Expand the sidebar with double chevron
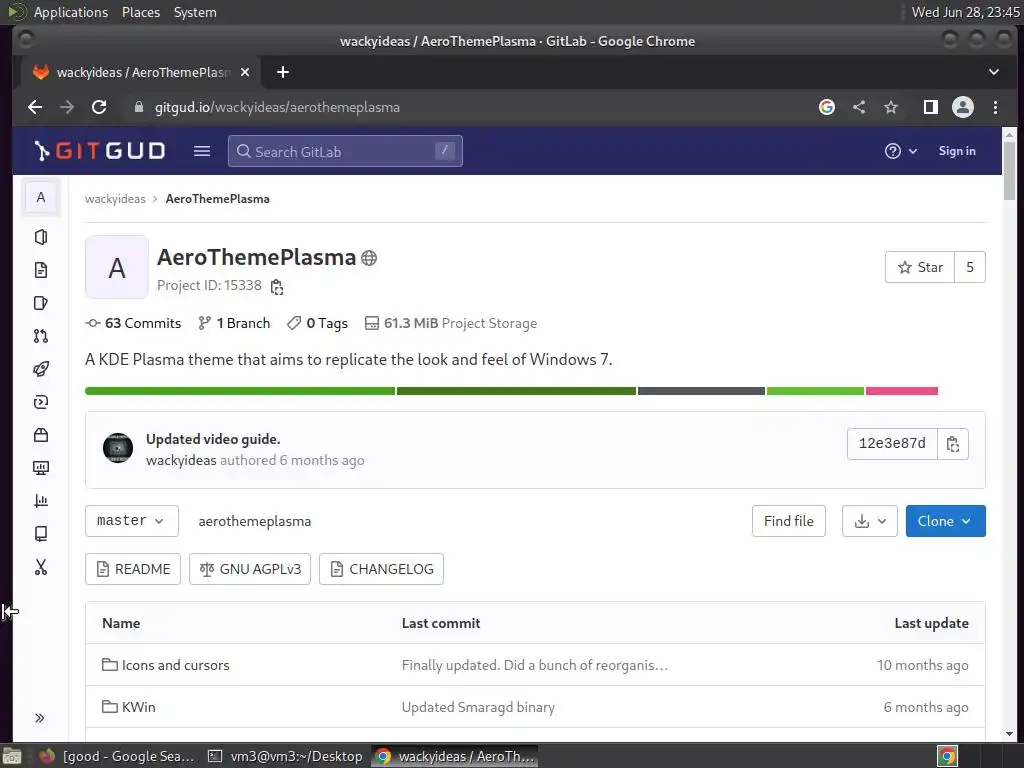The height and width of the screenshot is (768, 1024). [x=40, y=718]
